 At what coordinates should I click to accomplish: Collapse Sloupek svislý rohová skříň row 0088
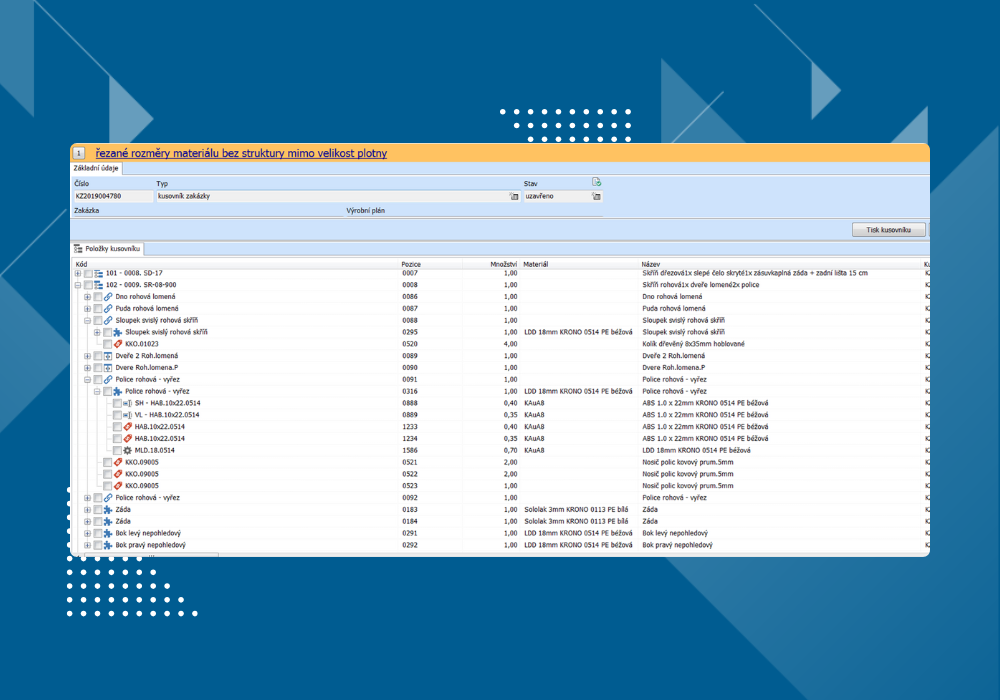point(87,321)
